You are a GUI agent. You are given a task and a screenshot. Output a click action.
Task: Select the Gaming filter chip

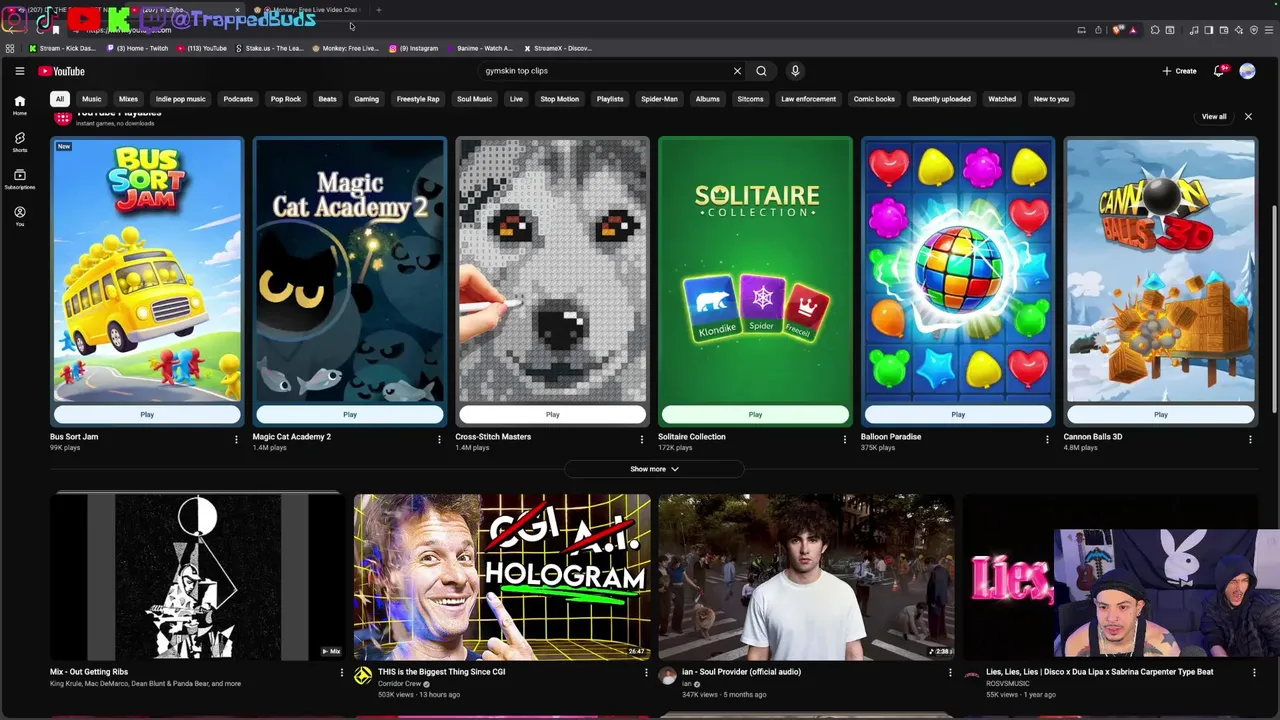pyautogui.click(x=366, y=99)
